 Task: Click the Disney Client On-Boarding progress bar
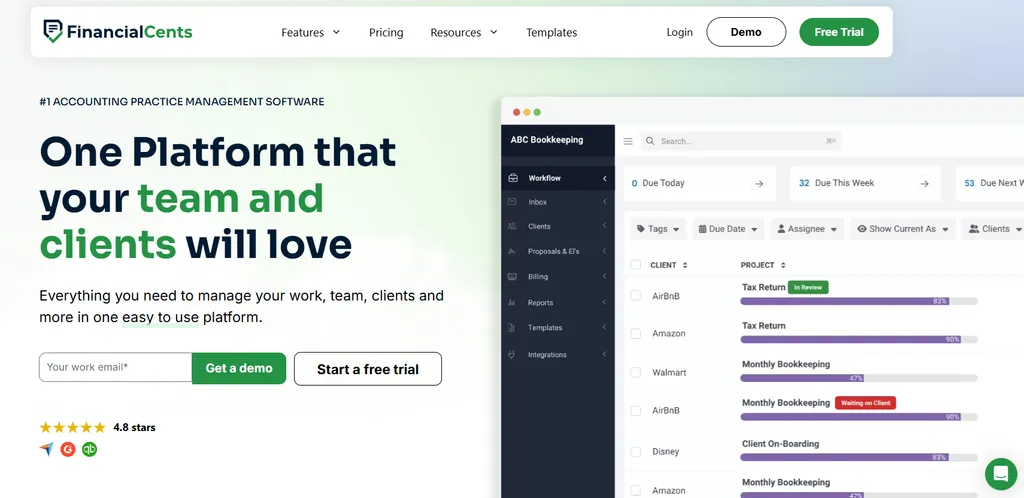(x=859, y=458)
